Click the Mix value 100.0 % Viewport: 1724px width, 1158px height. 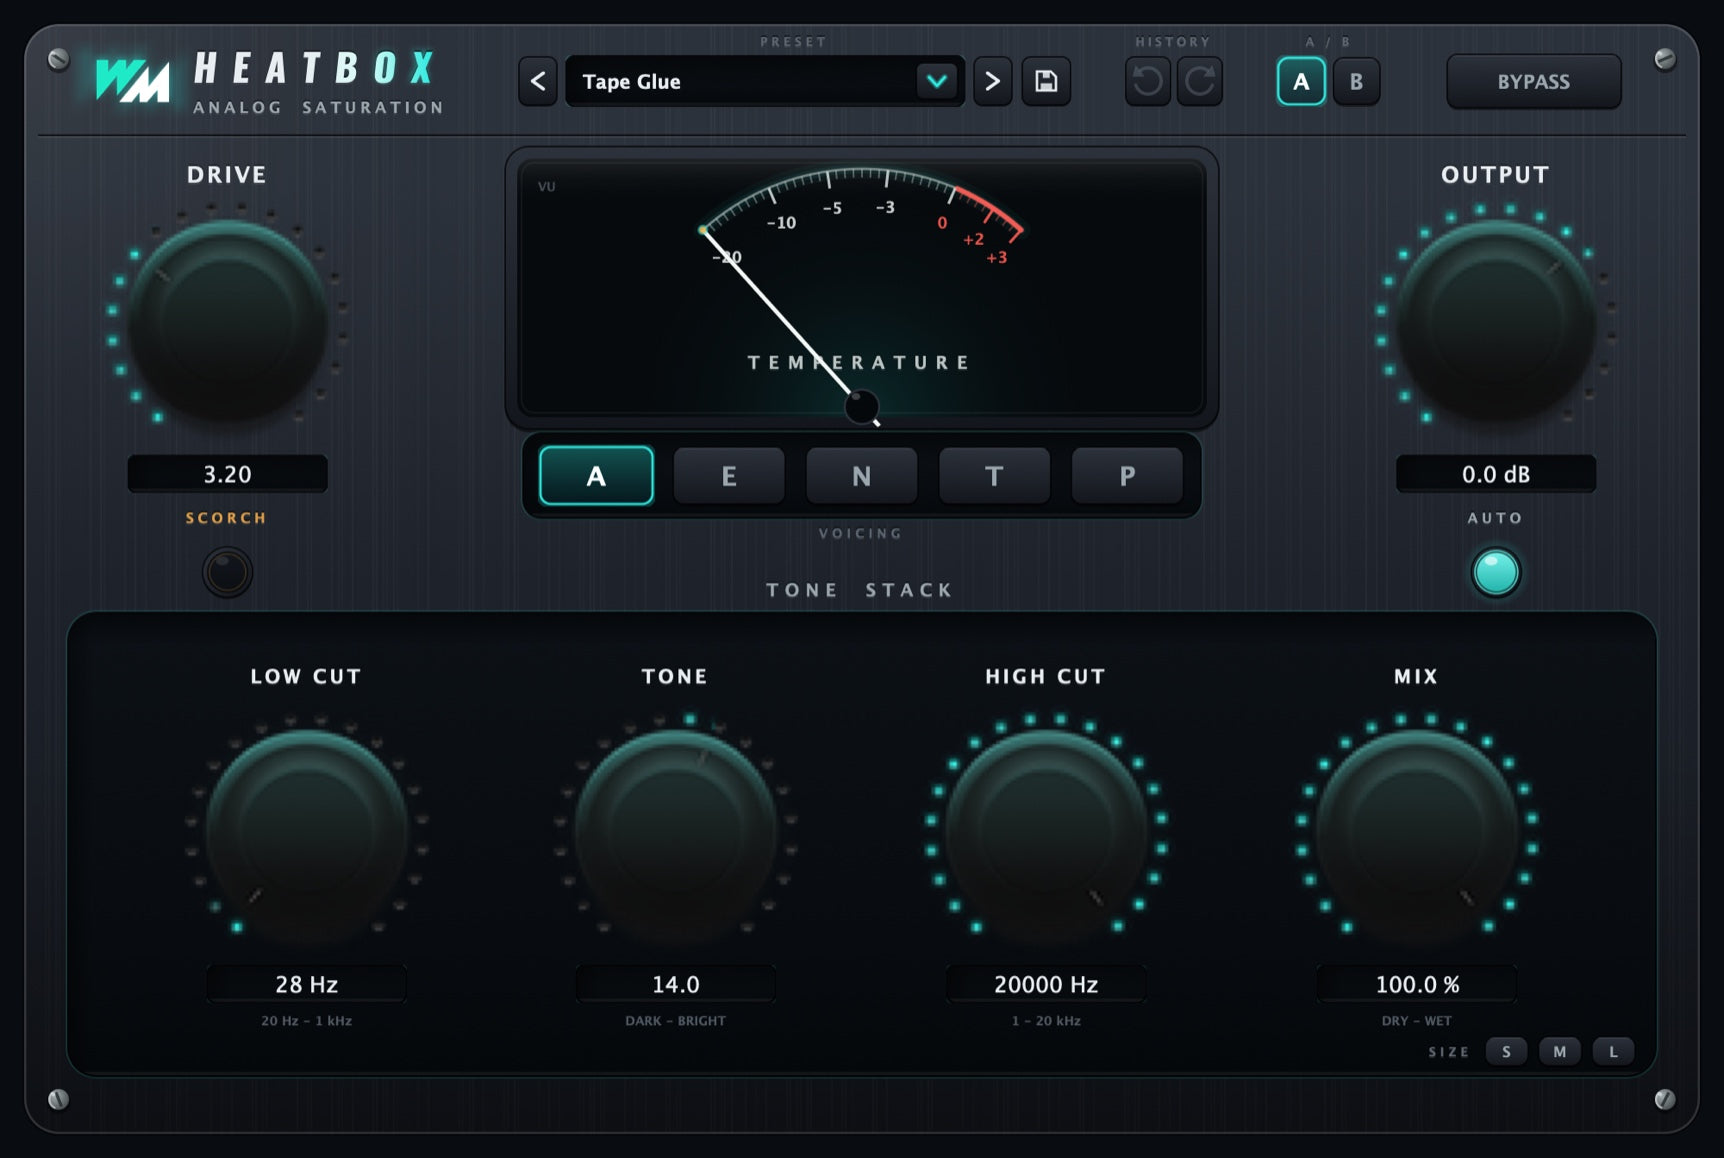(1416, 984)
